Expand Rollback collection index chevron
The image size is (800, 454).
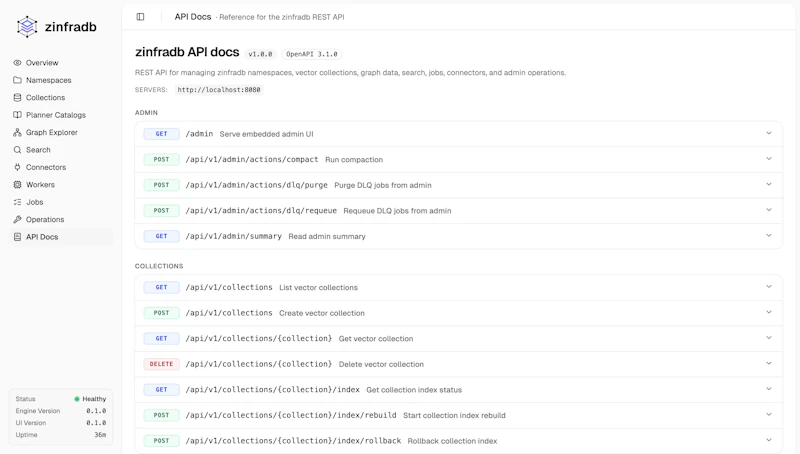click(768, 440)
